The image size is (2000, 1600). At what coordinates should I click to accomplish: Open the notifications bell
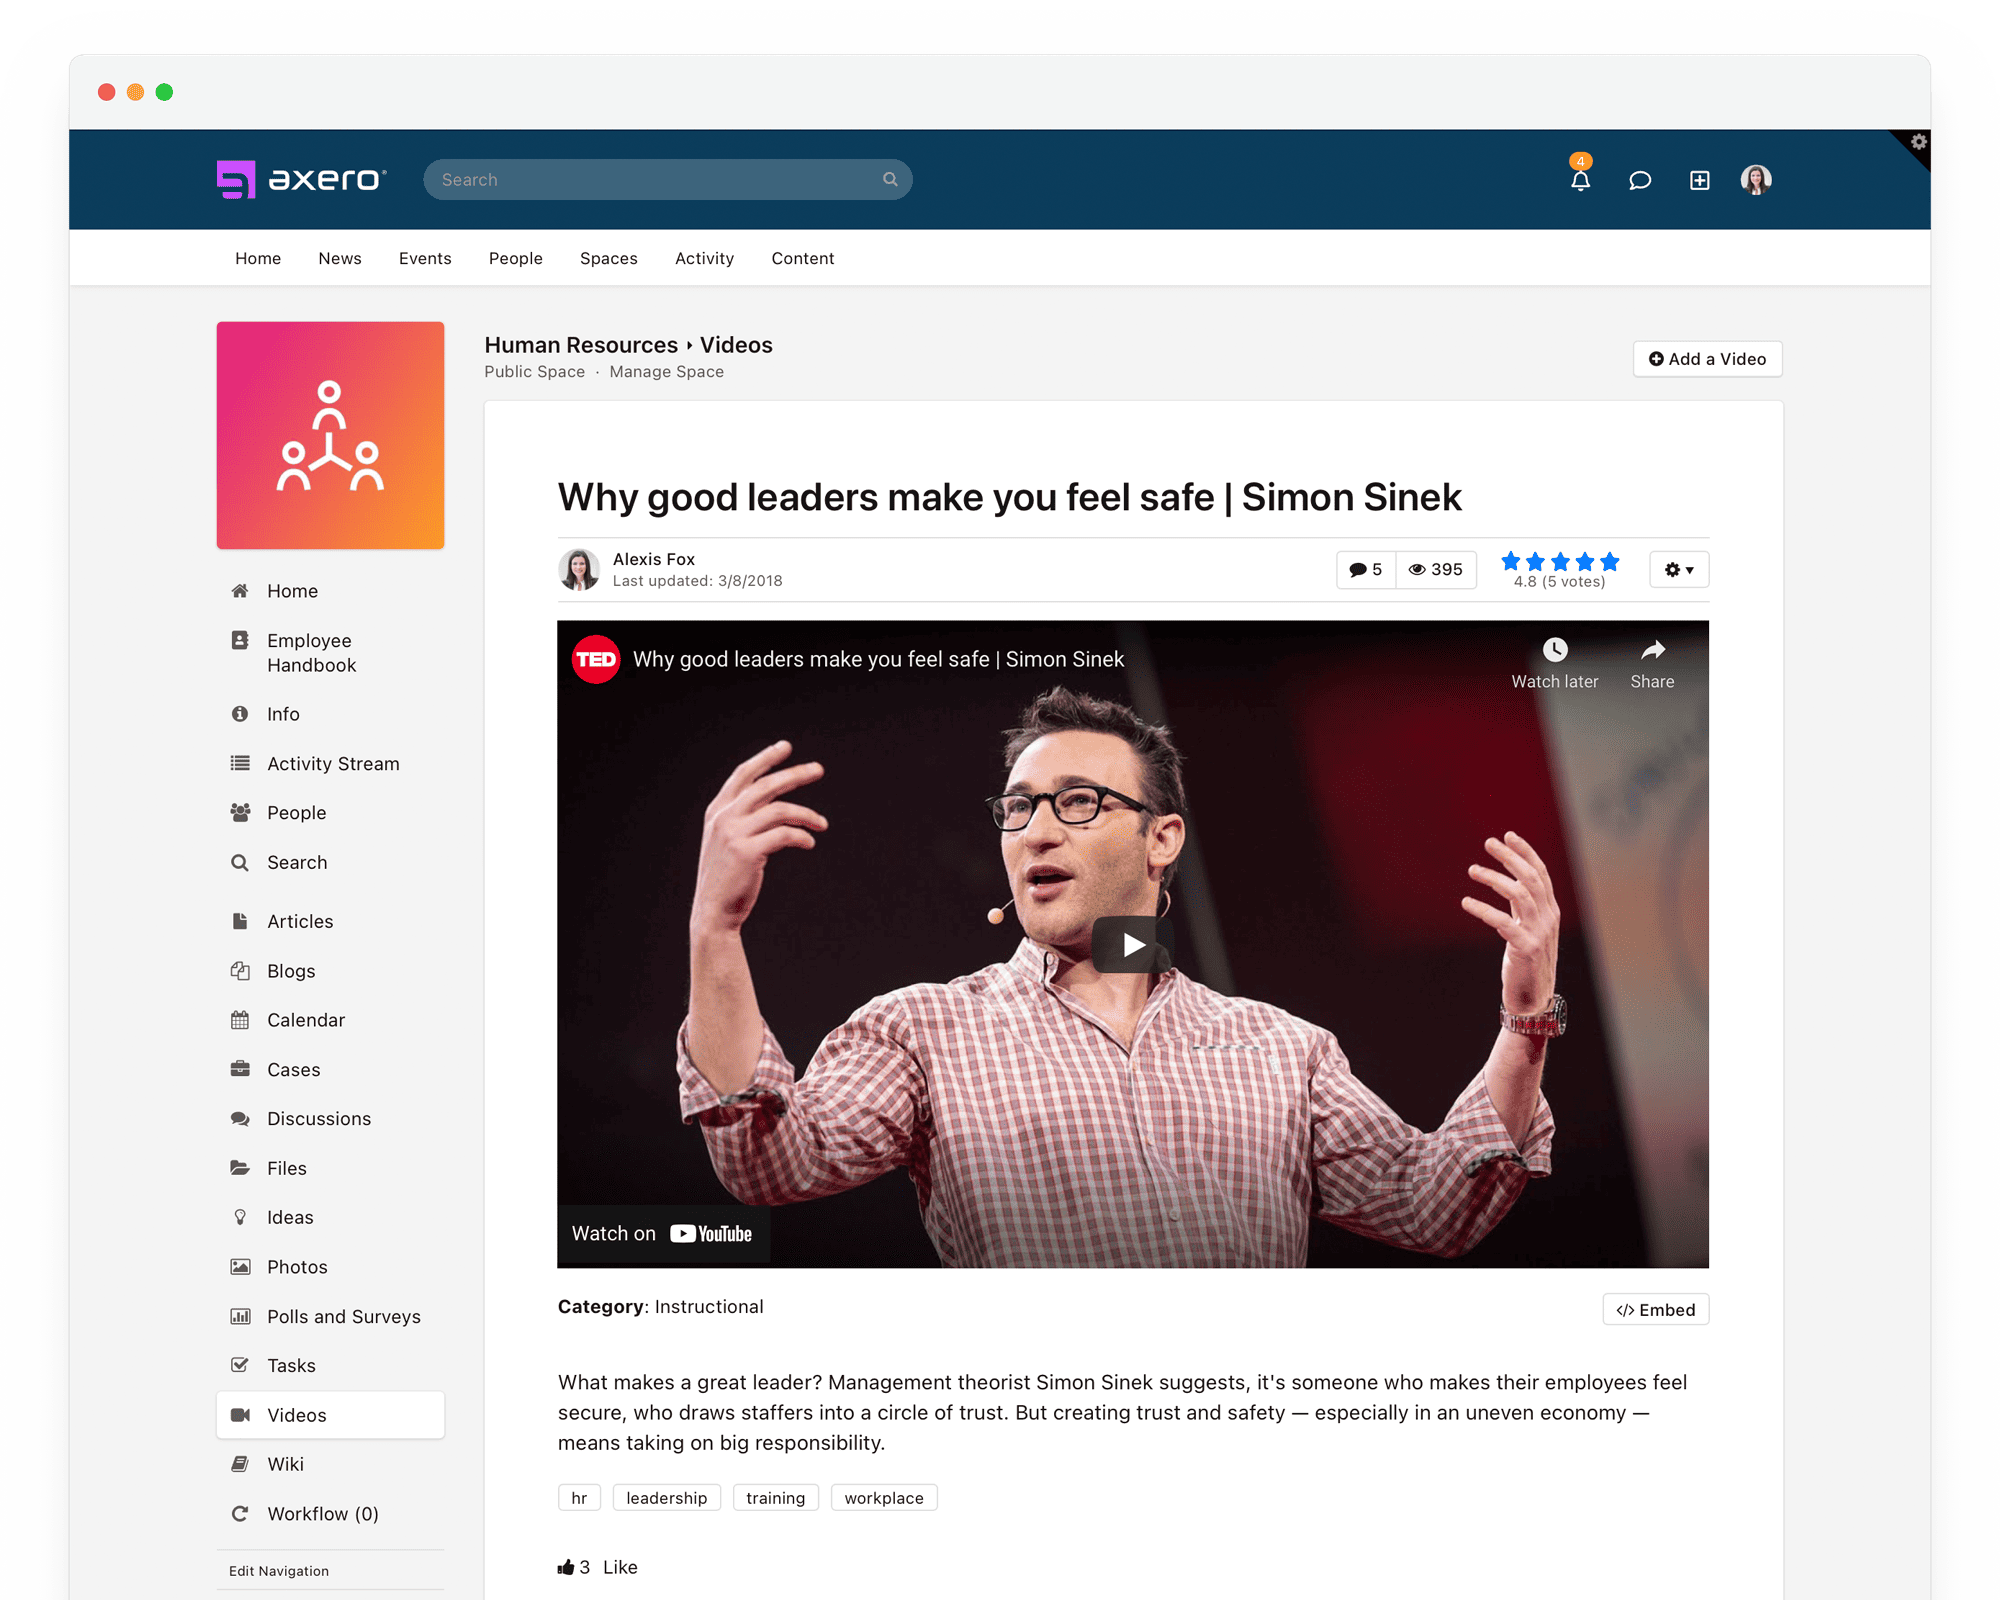point(1580,181)
